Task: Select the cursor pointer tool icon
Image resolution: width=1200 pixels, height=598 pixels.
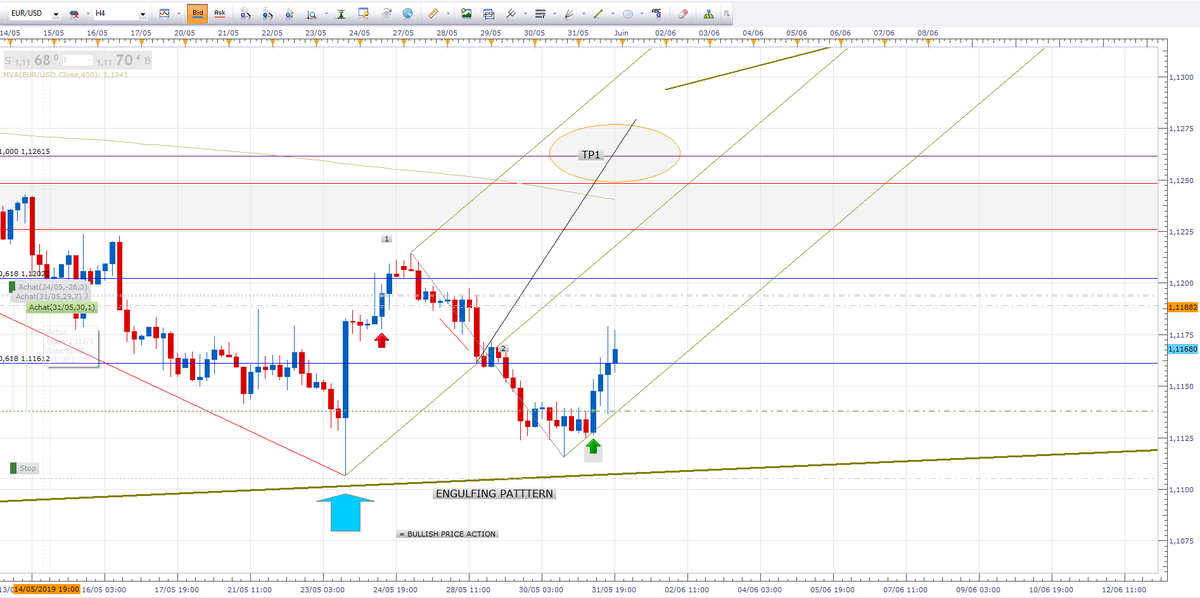Action: point(289,14)
